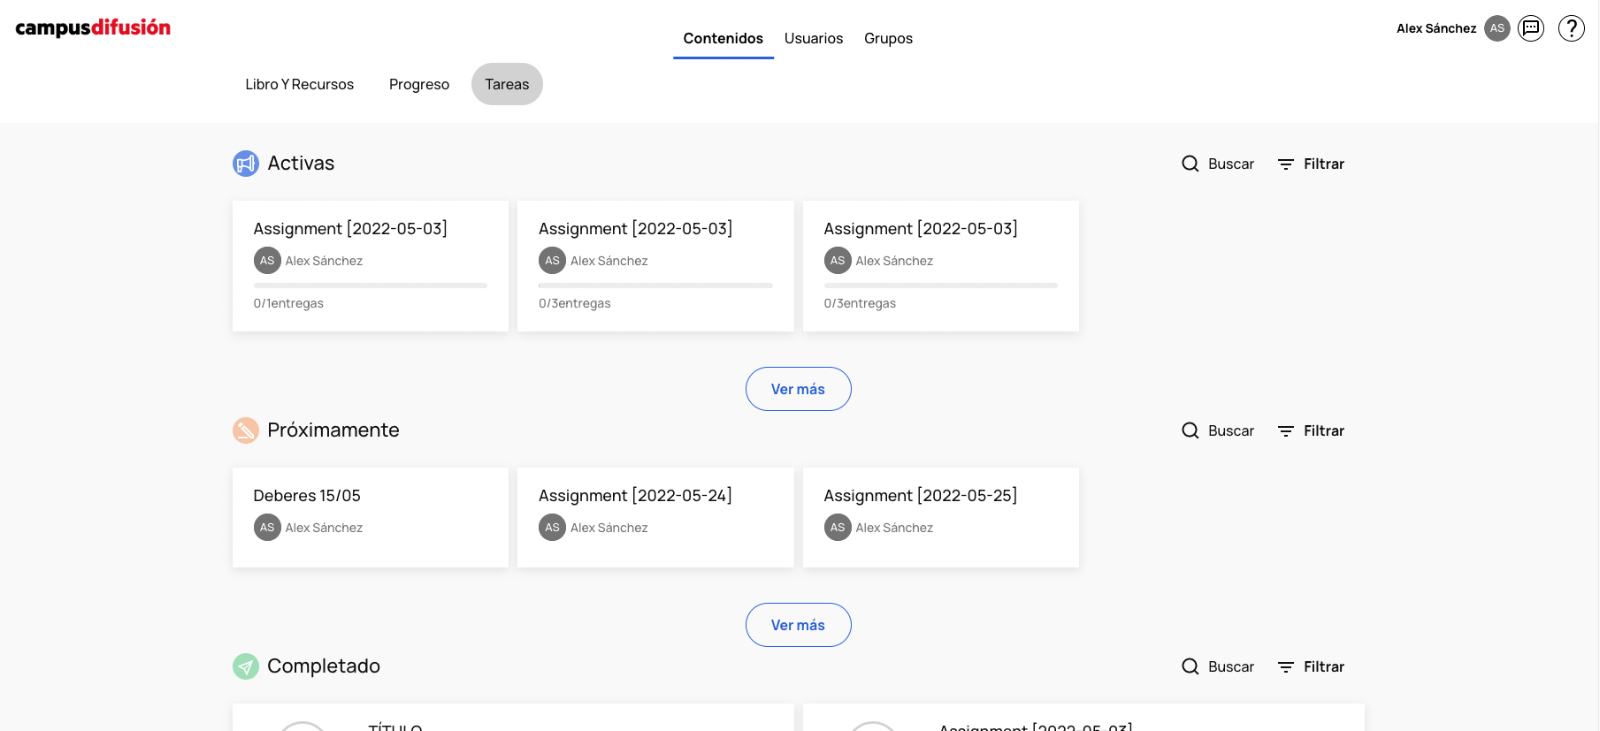Select the Libro Y Recursos sub-tab
This screenshot has width=1600, height=731.
pos(300,85)
